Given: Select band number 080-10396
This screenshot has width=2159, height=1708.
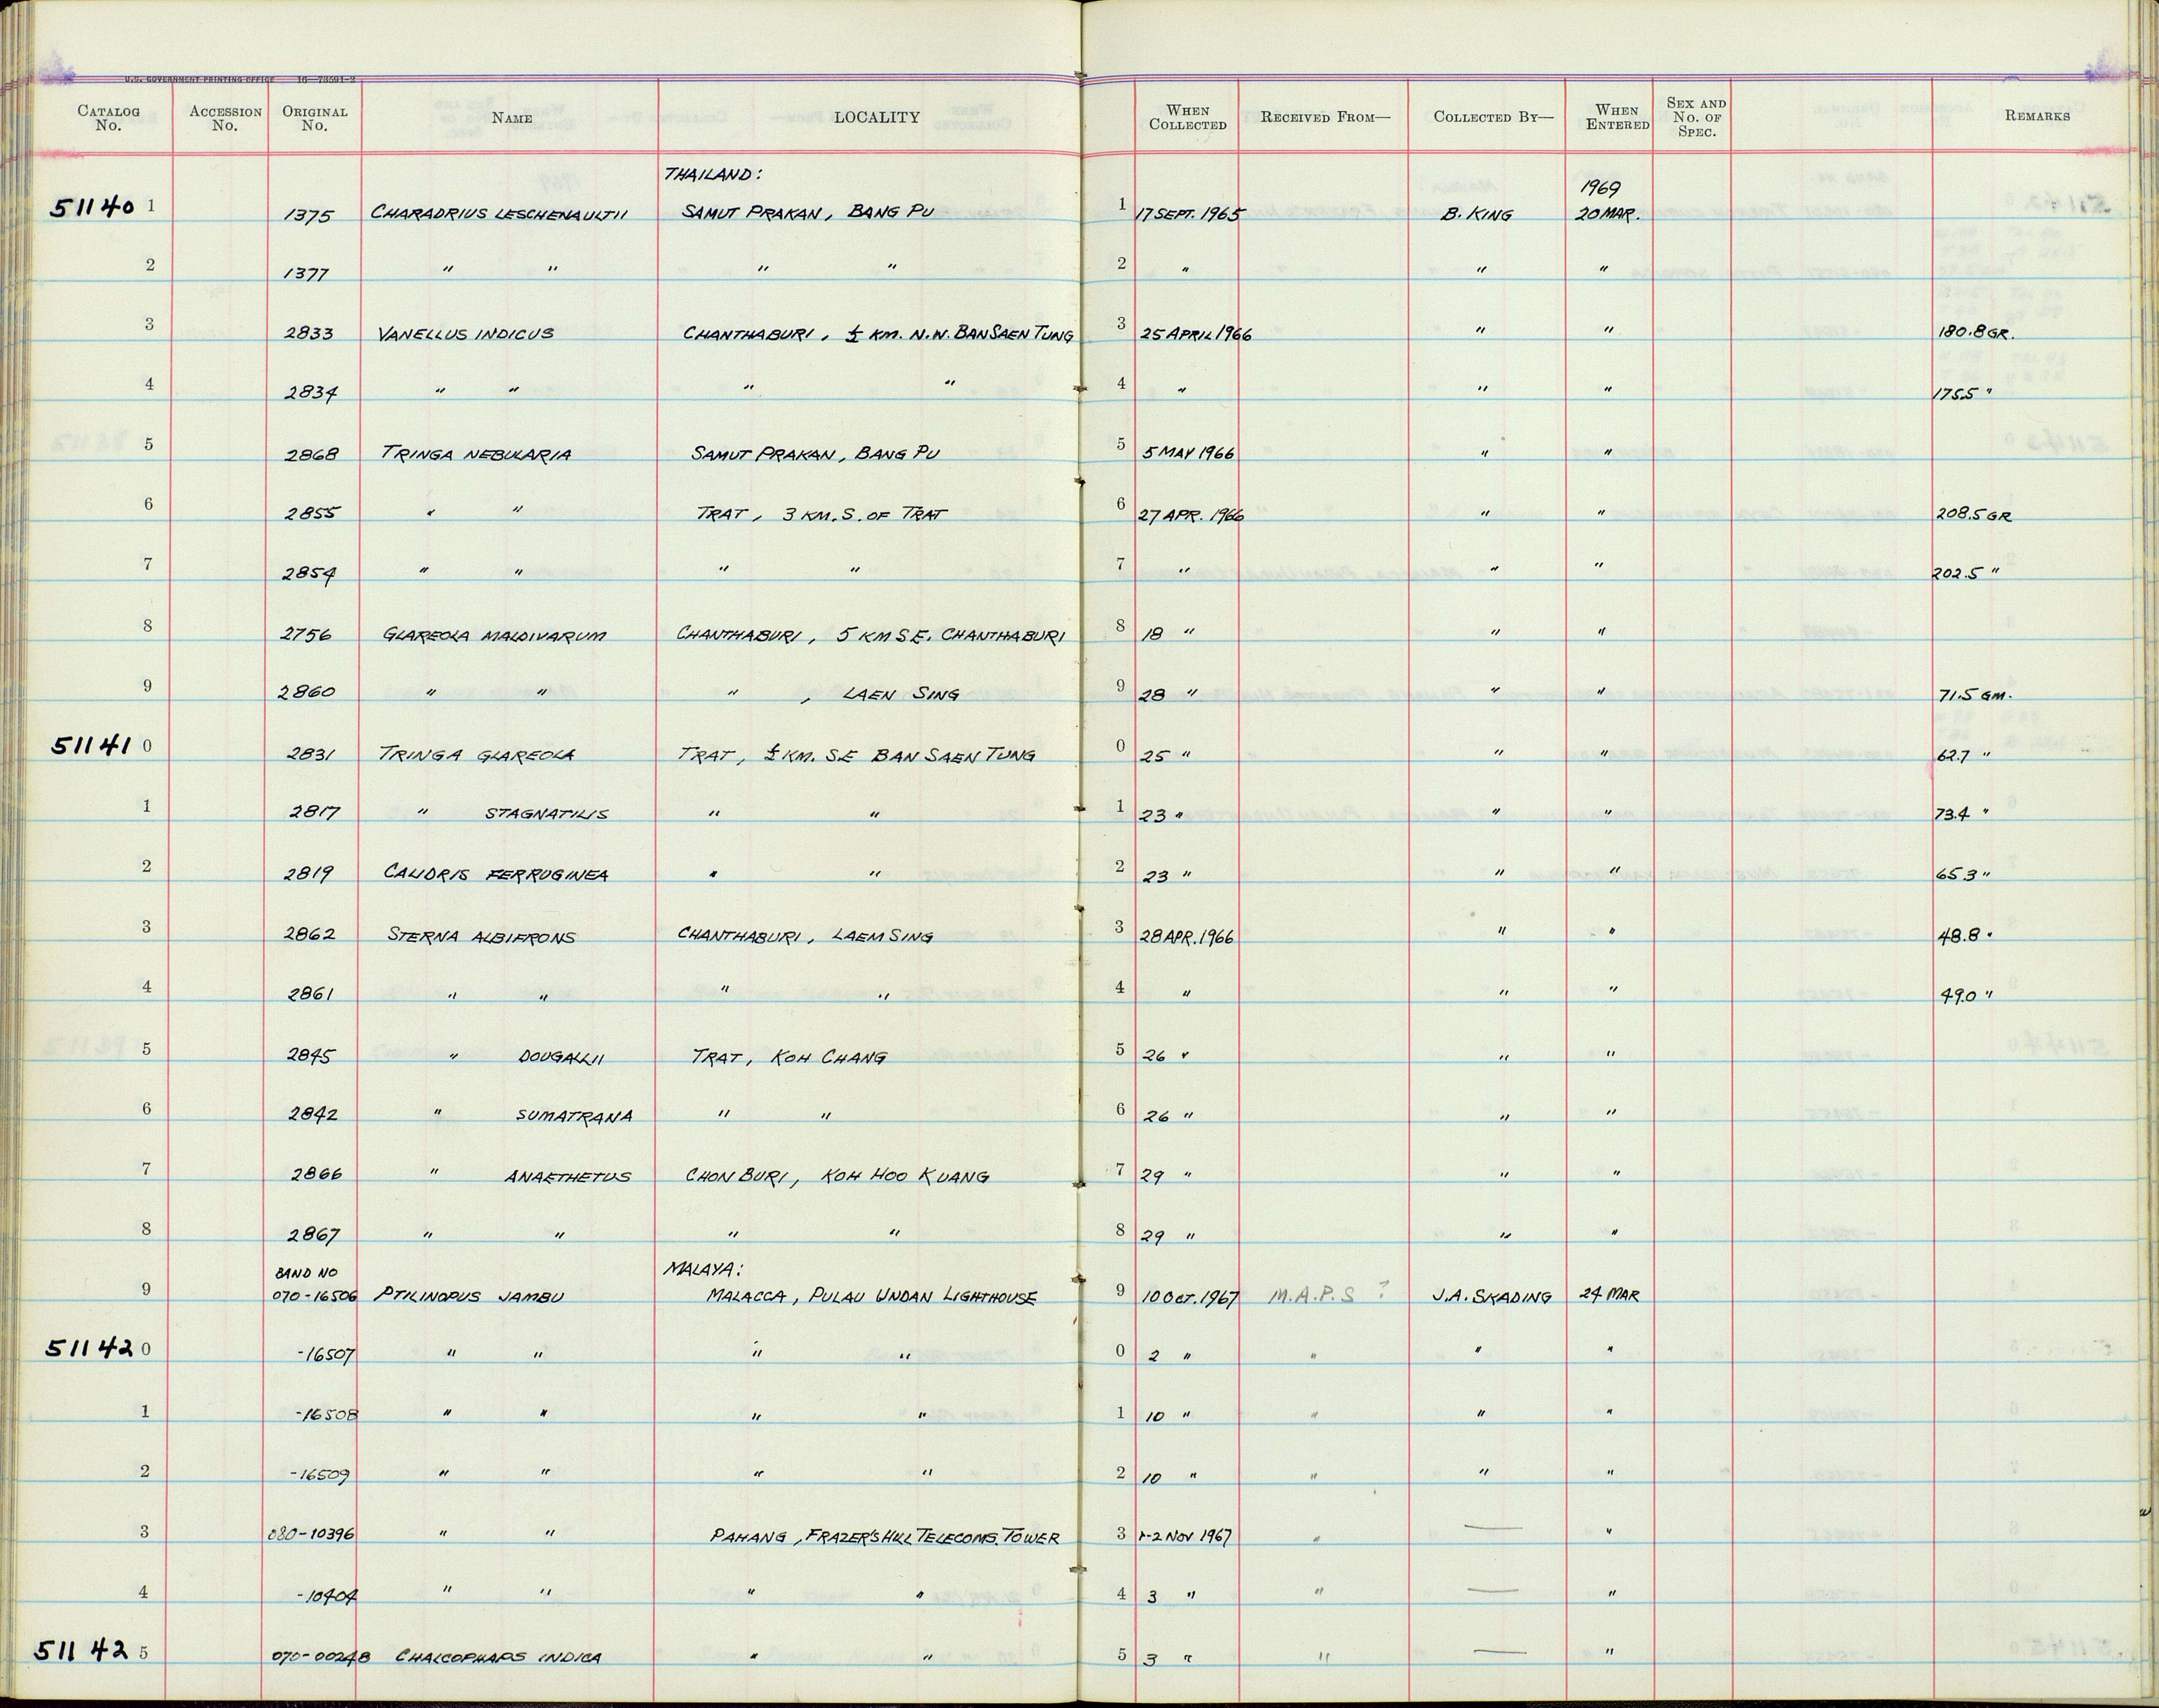Looking at the screenshot, I should [x=311, y=1534].
